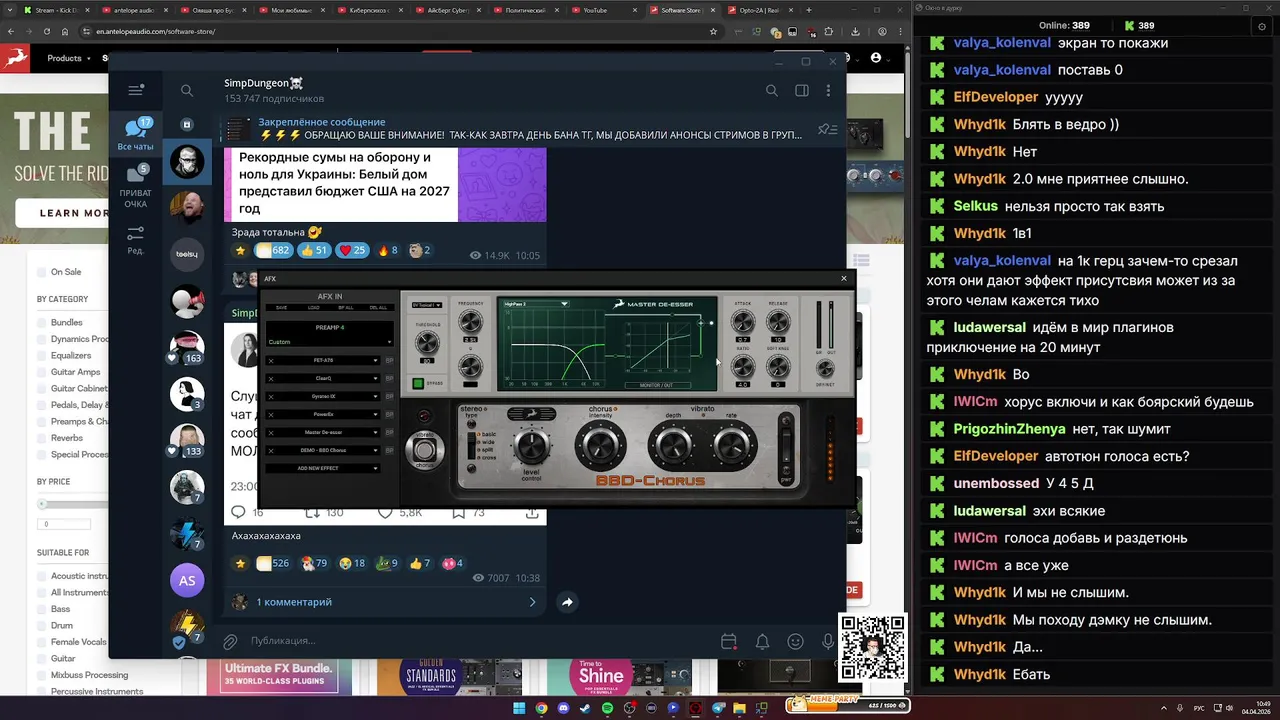Switch to the Software Store browser tab

point(681,10)
